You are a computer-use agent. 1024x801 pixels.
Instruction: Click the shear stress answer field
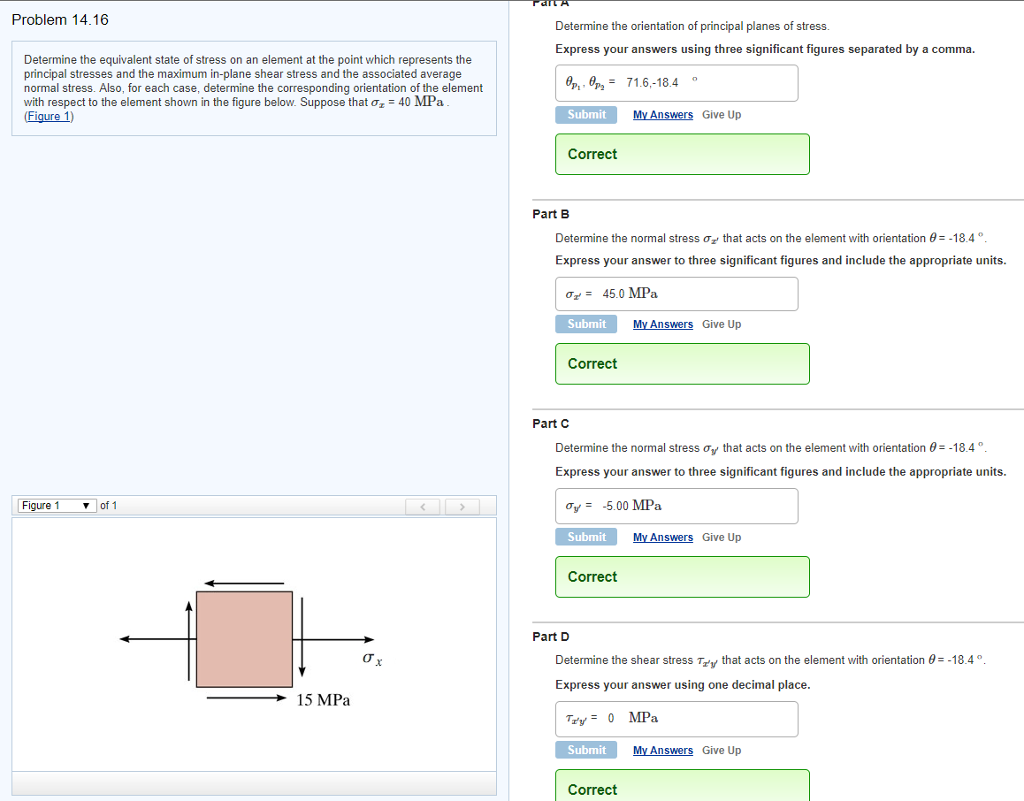coord(677,718)
